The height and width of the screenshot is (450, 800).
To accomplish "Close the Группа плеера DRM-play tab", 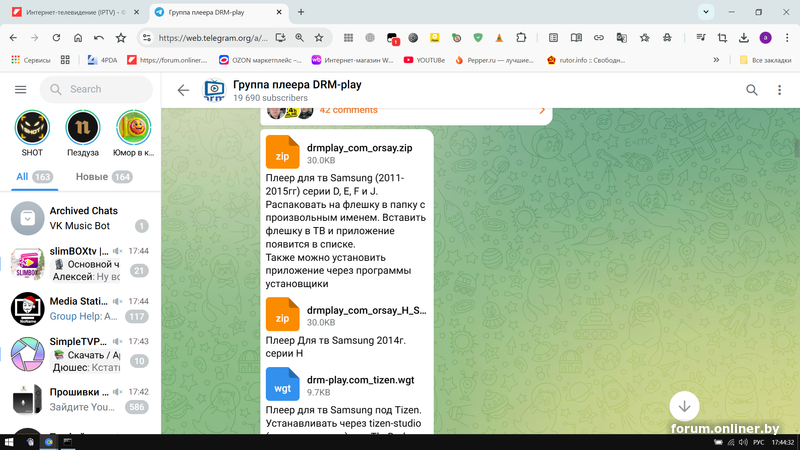I will pyautogui.click(x=279, y=12).
